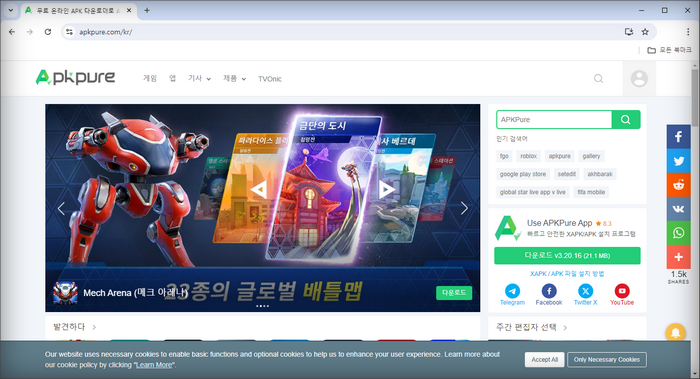Click the APKPure search input field

click(x=554, y=120)
